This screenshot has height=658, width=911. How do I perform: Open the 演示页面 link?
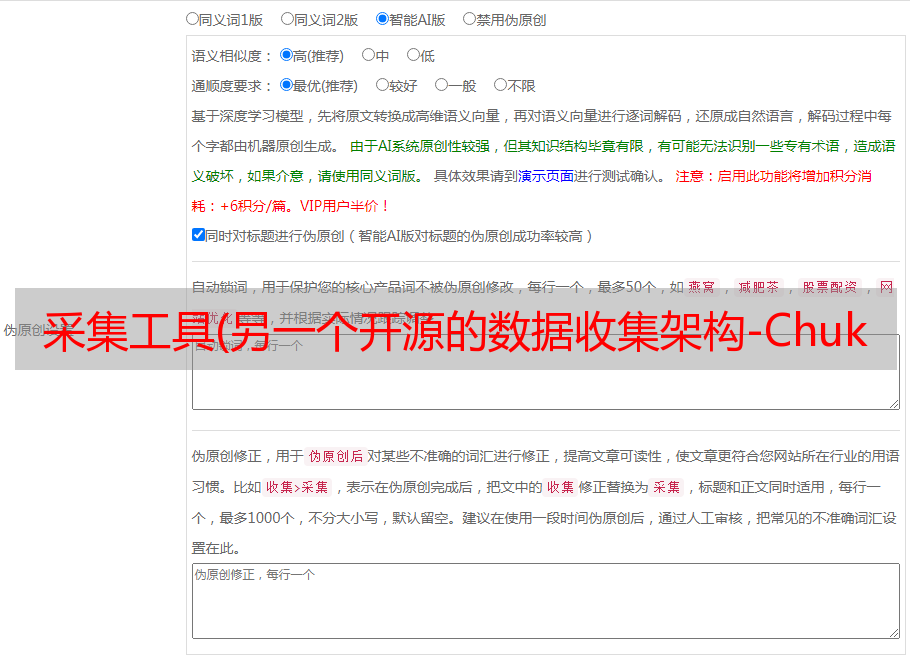545,176
